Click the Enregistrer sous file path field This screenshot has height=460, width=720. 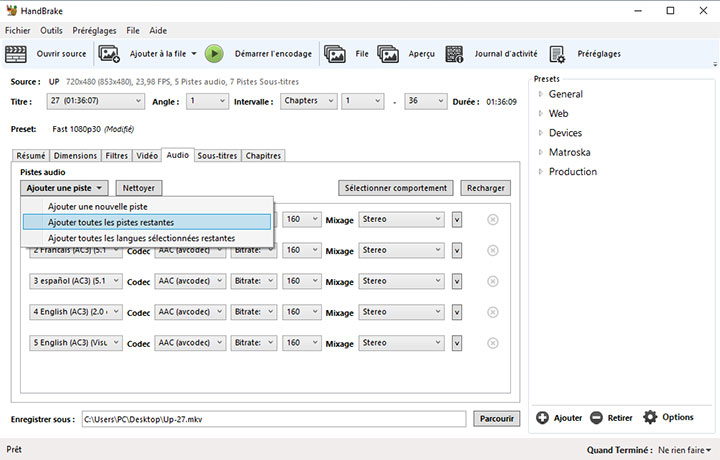[274, 419]
